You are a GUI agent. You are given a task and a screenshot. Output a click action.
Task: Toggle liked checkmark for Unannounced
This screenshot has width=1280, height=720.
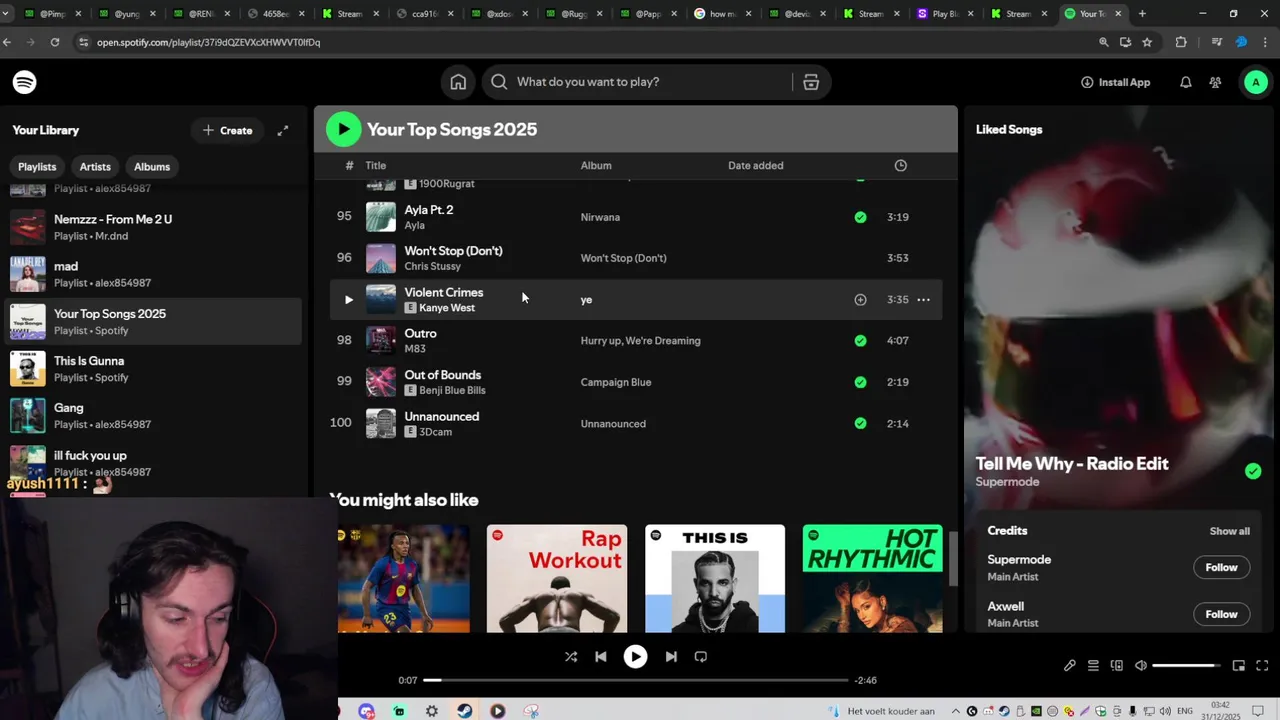tap(860, 424)
